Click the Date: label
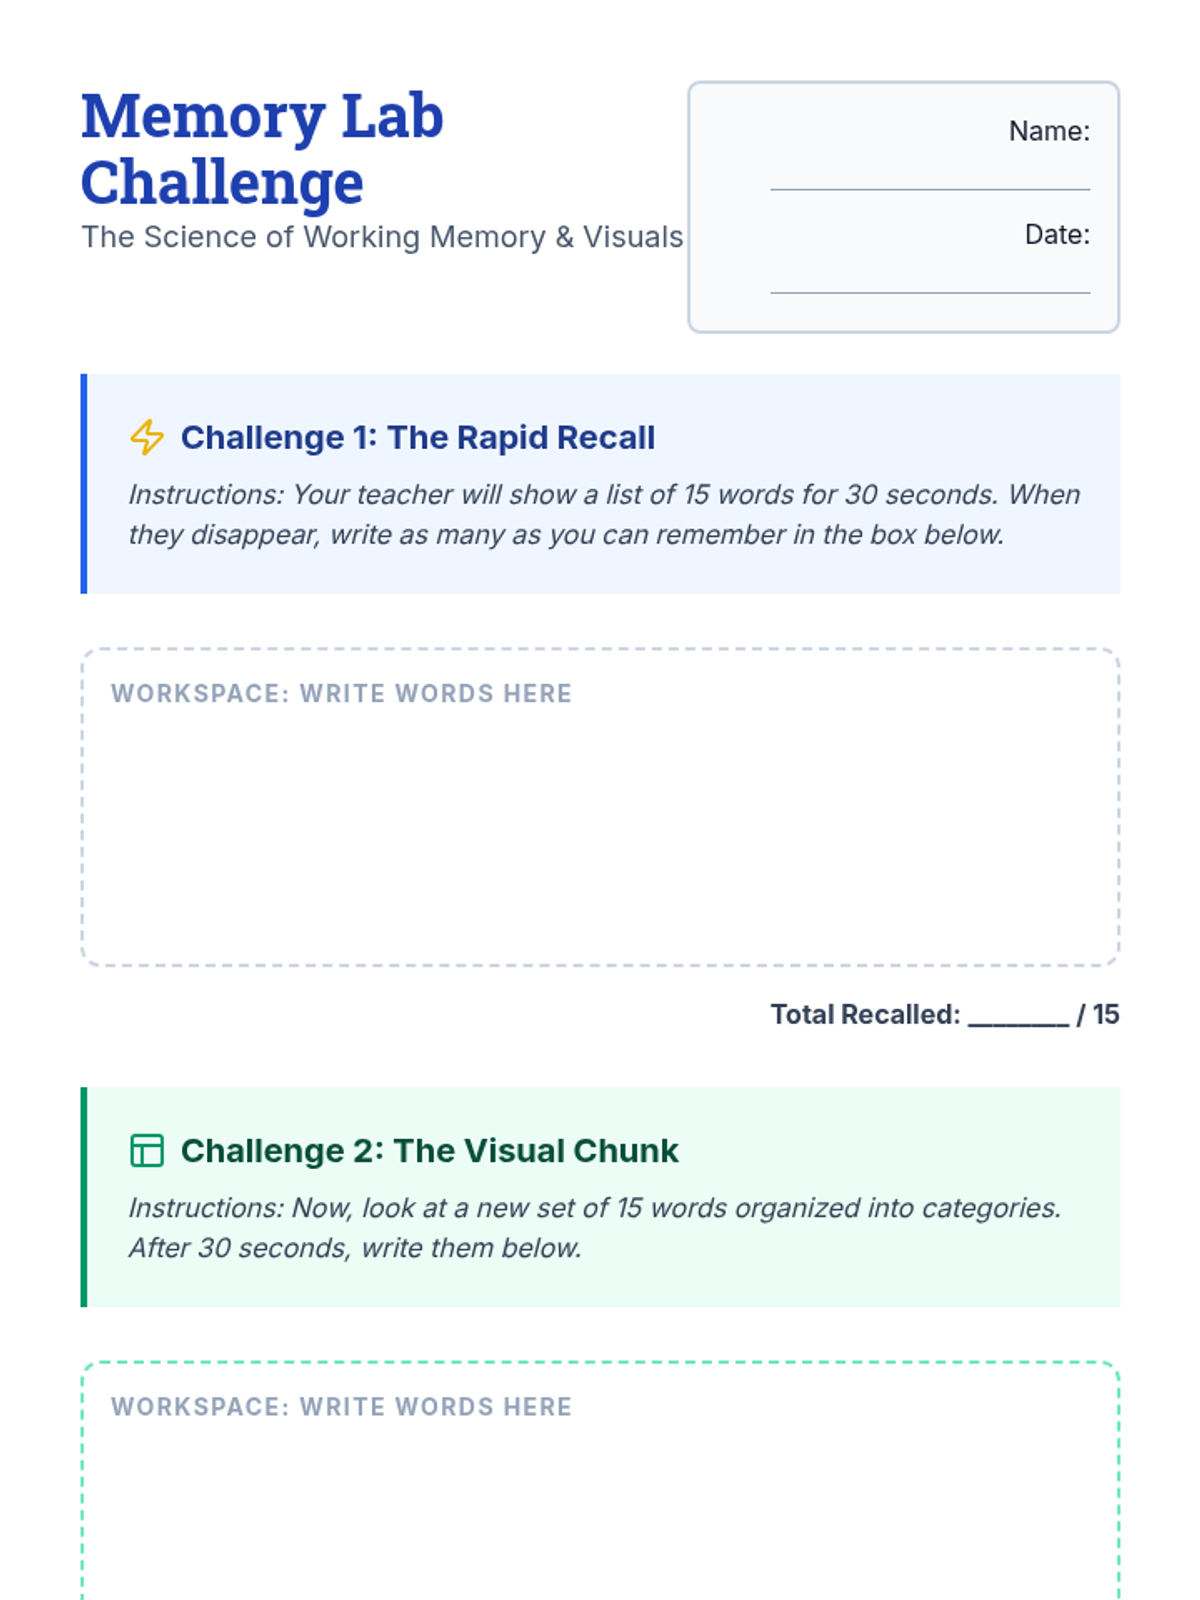The width and height of the screenshot is (1200, 1600). pos(1057,234)
